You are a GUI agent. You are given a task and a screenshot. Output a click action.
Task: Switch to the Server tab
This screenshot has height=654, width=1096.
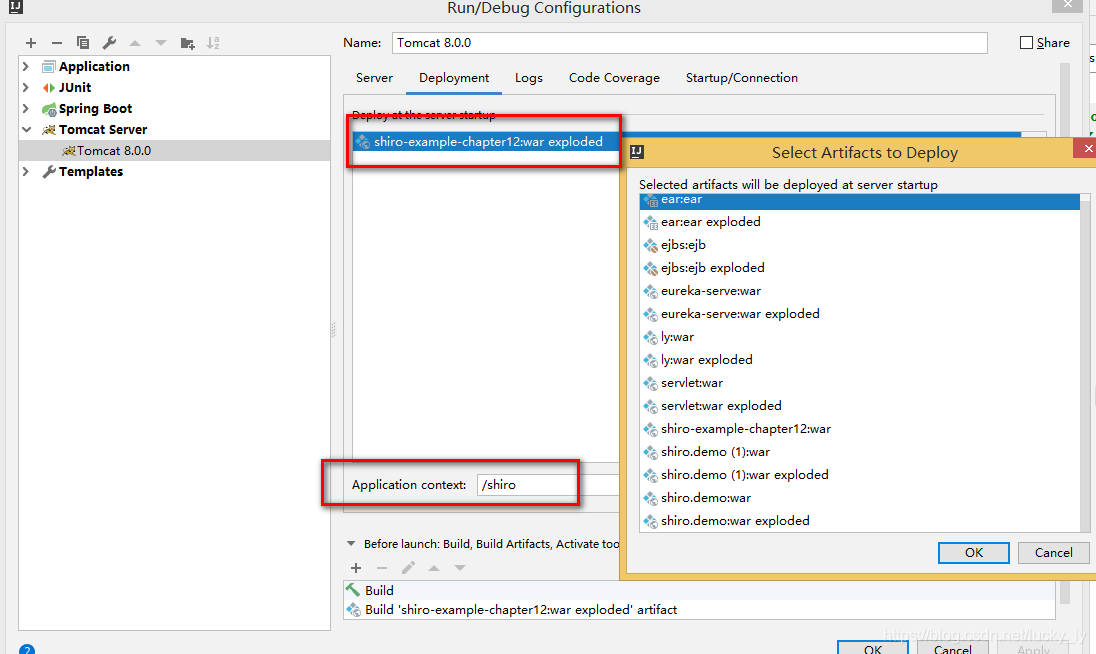pyautogui.click(x=374, y=78)
